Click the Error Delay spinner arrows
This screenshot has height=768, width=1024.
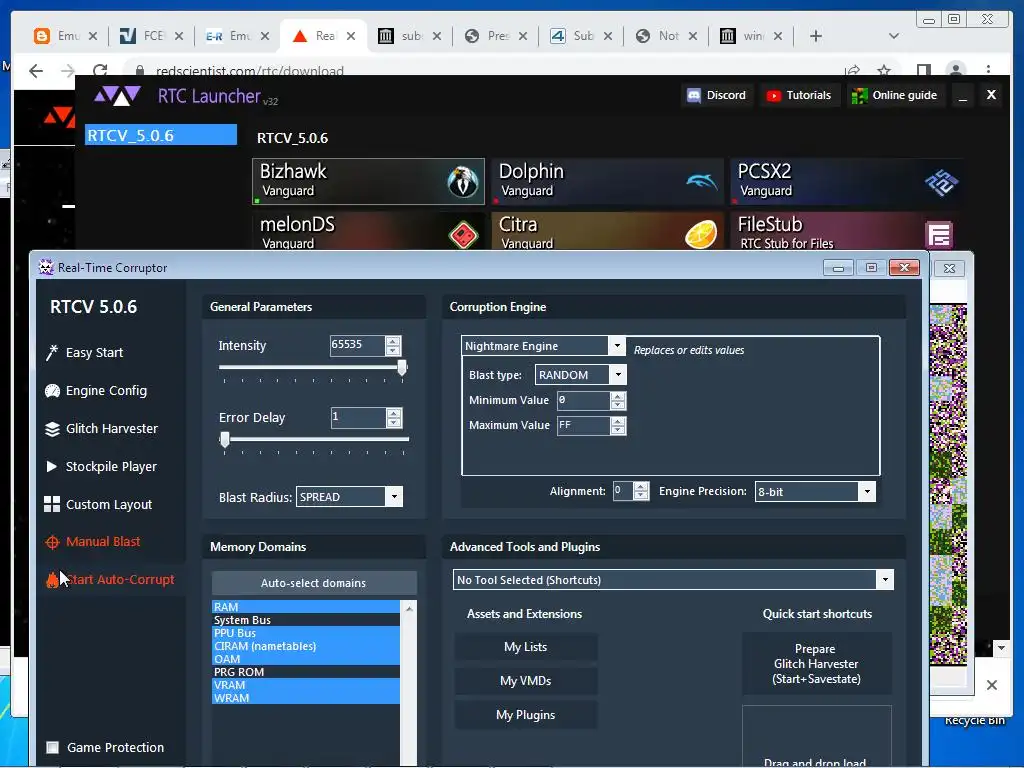point(394,418)
